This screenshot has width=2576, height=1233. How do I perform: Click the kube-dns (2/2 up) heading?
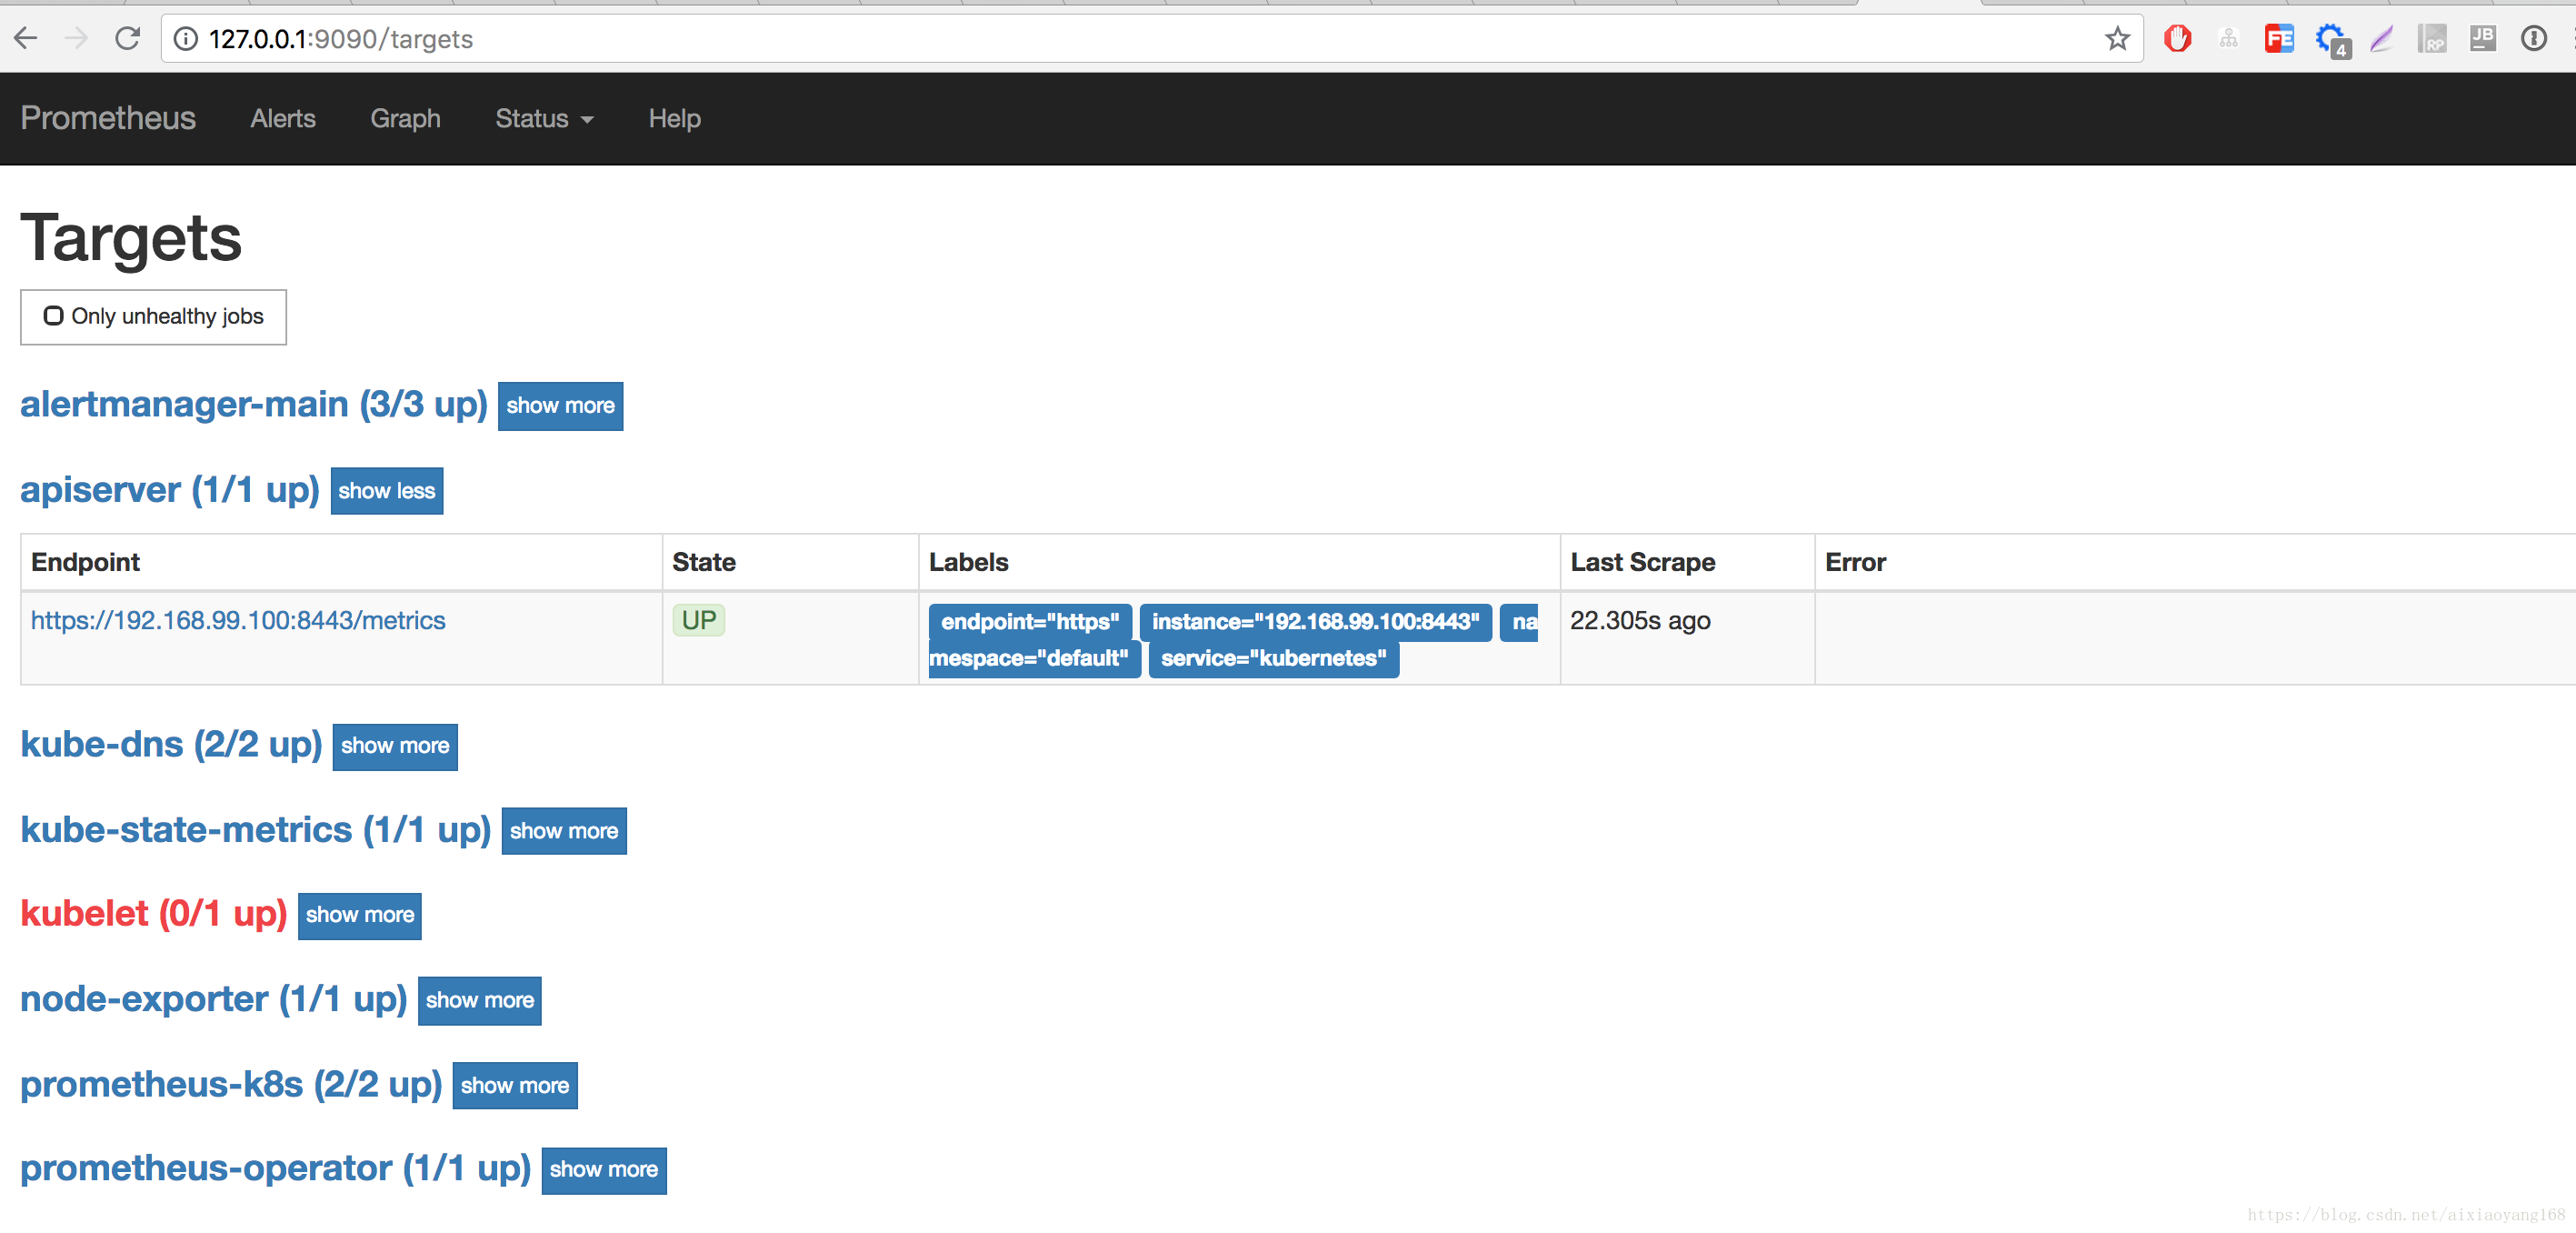point(171,744)
